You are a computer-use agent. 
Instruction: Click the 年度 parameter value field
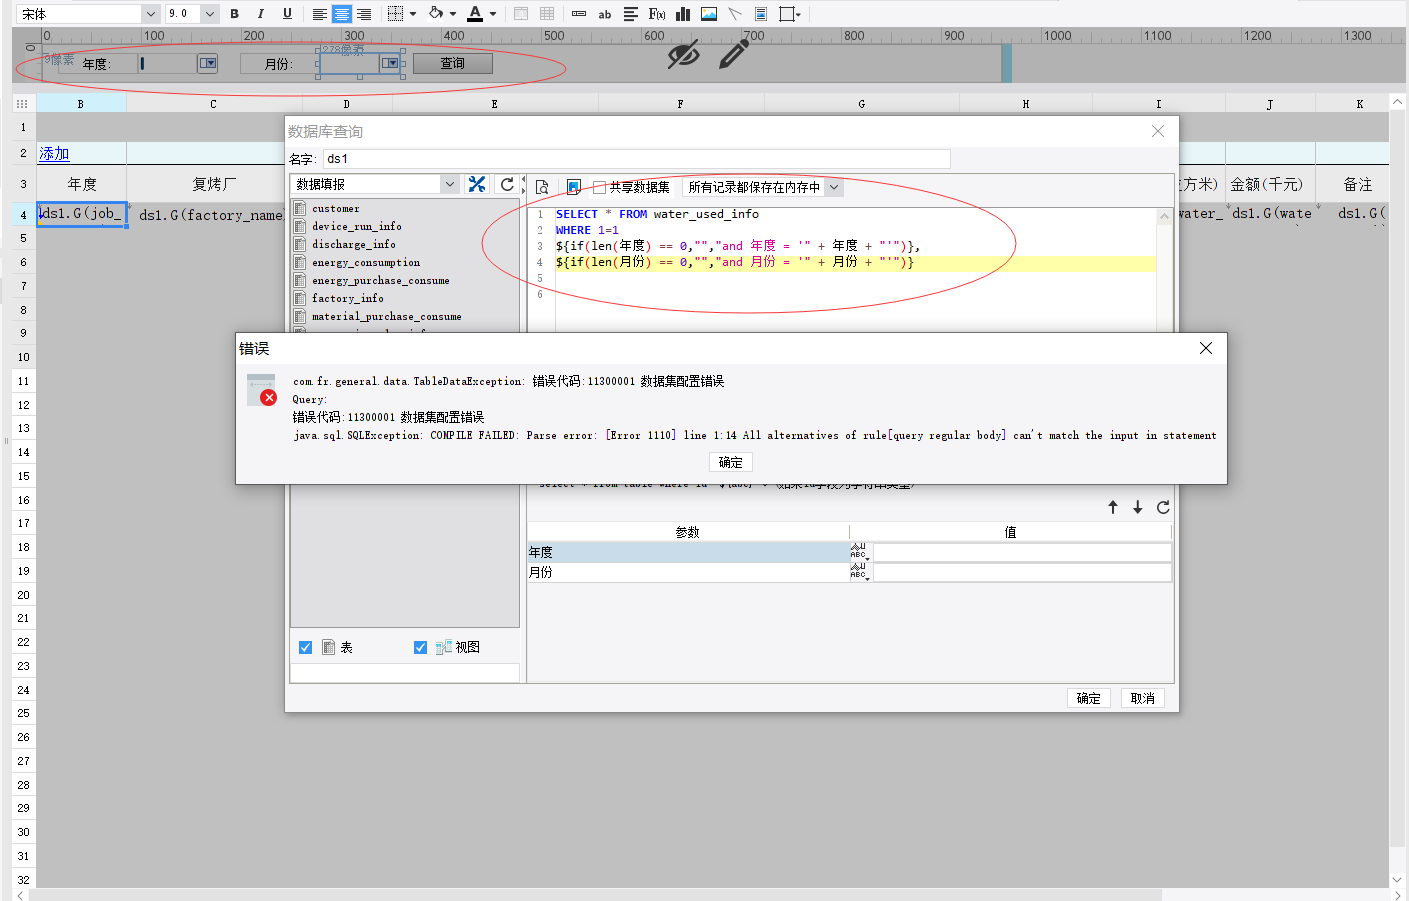(1022, 552)
